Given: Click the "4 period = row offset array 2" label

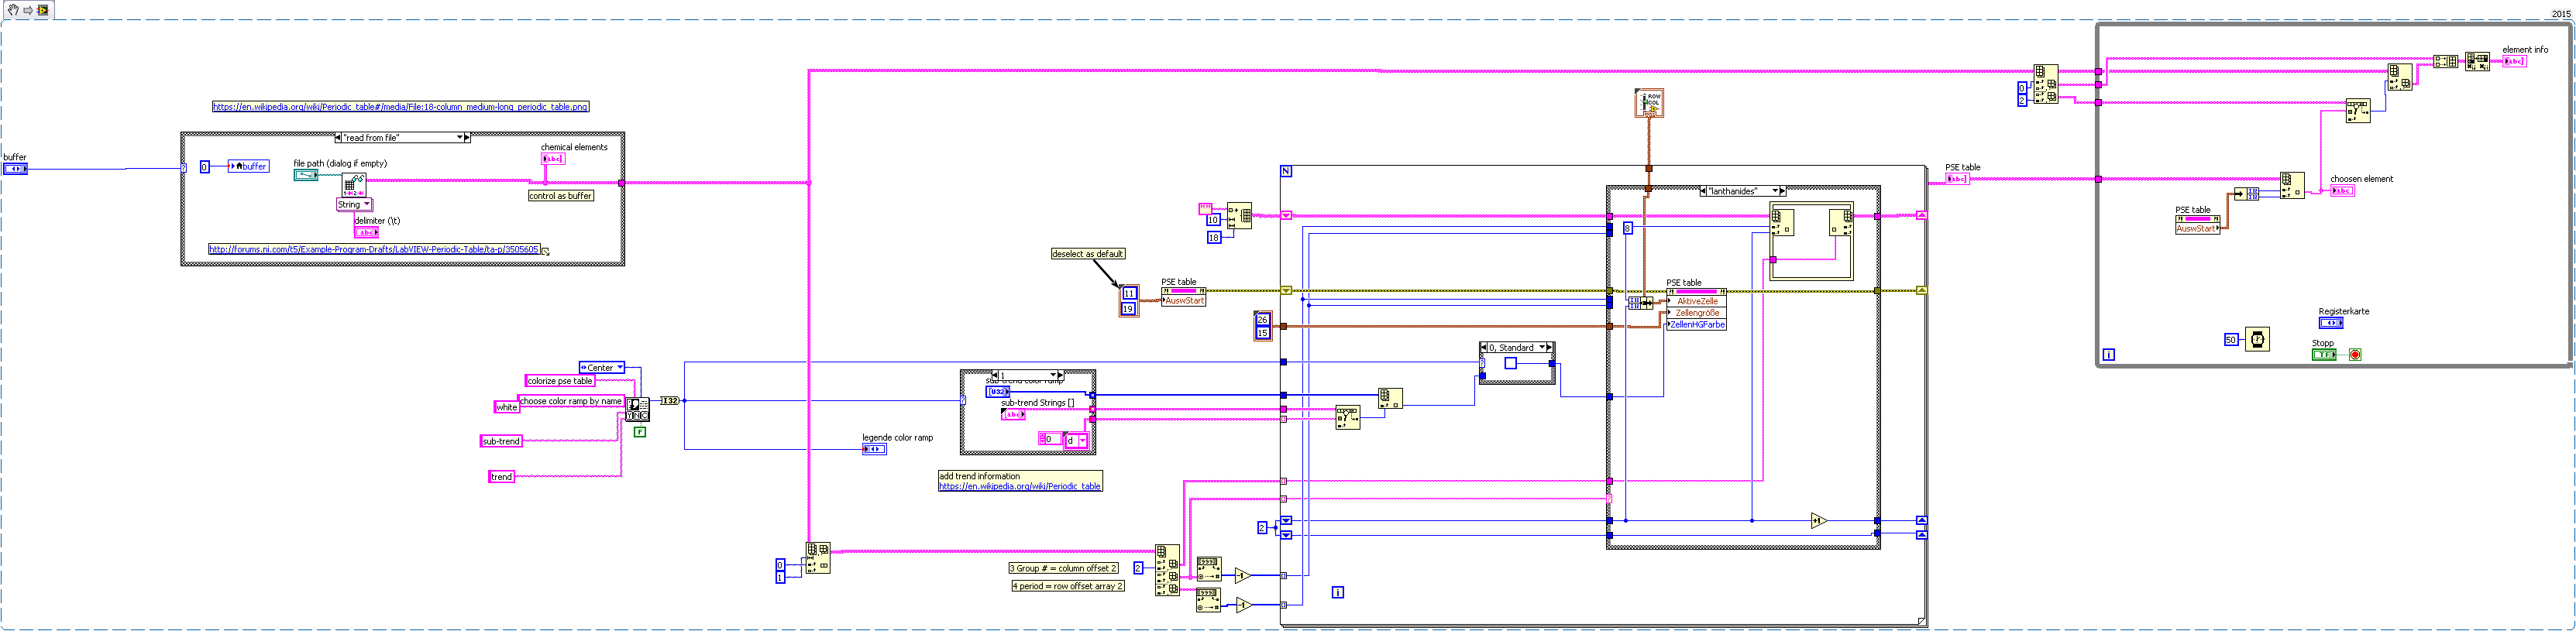Looking at the screenshot, I should tap(1068, 586).
